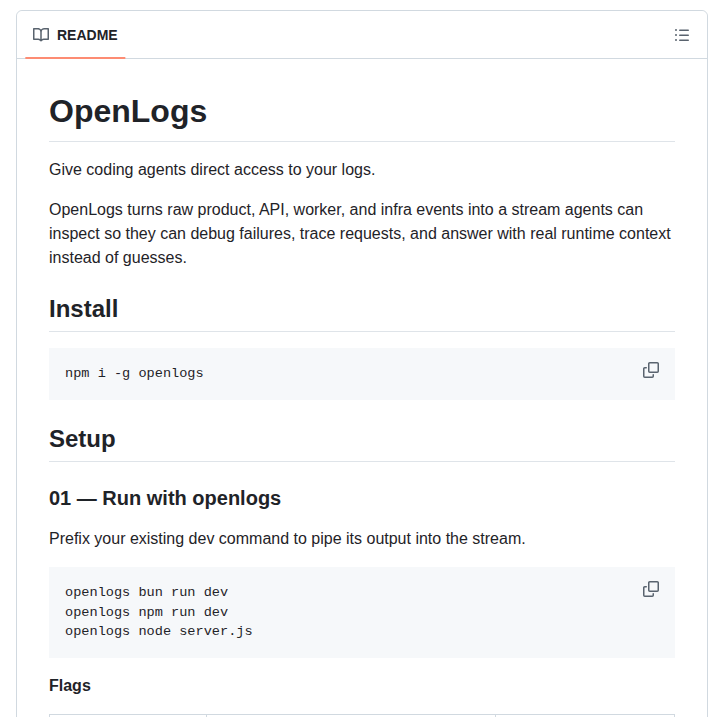
Task: Click the Setup section heading
Action: coord(82,439)
